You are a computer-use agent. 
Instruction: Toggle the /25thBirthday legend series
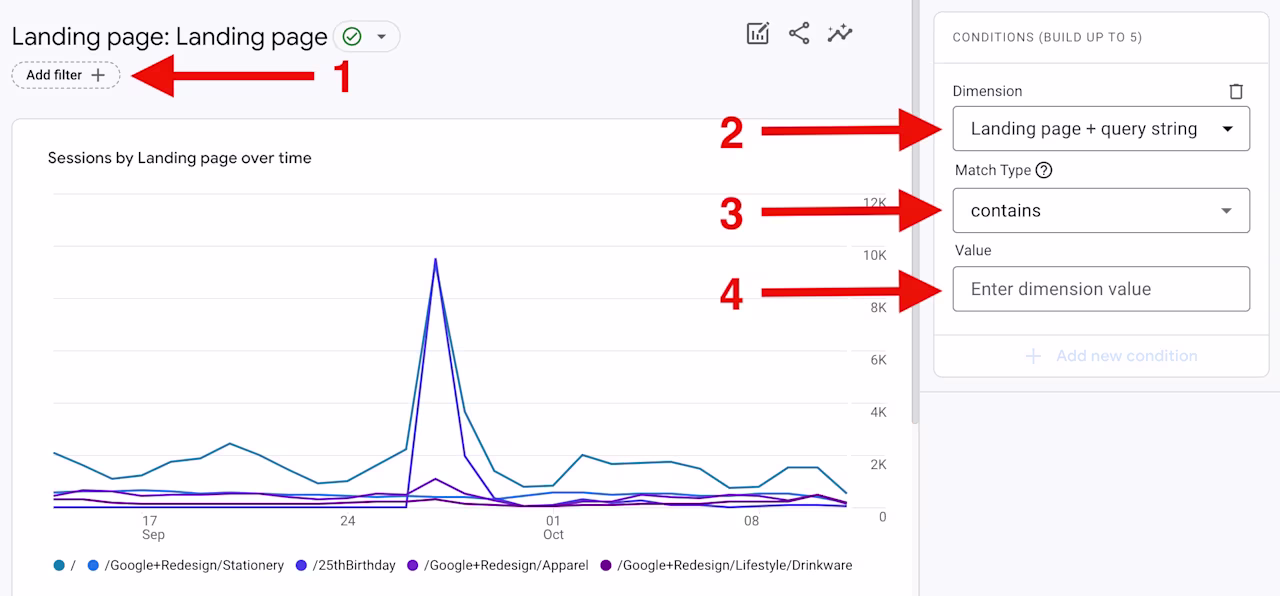tap(346, 565)
